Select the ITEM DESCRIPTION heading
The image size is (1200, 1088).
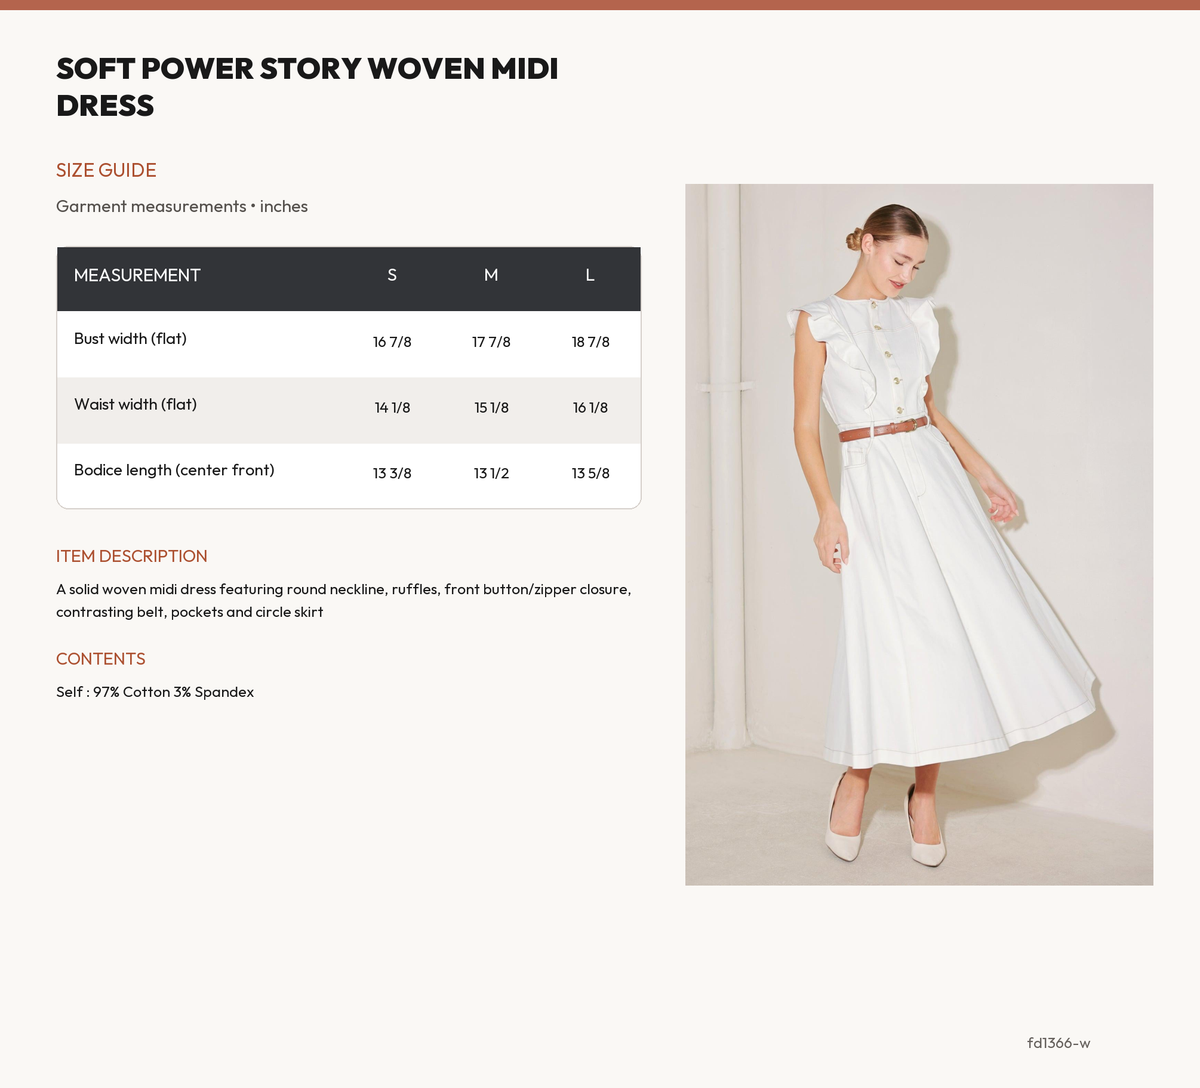click(132, 556)
